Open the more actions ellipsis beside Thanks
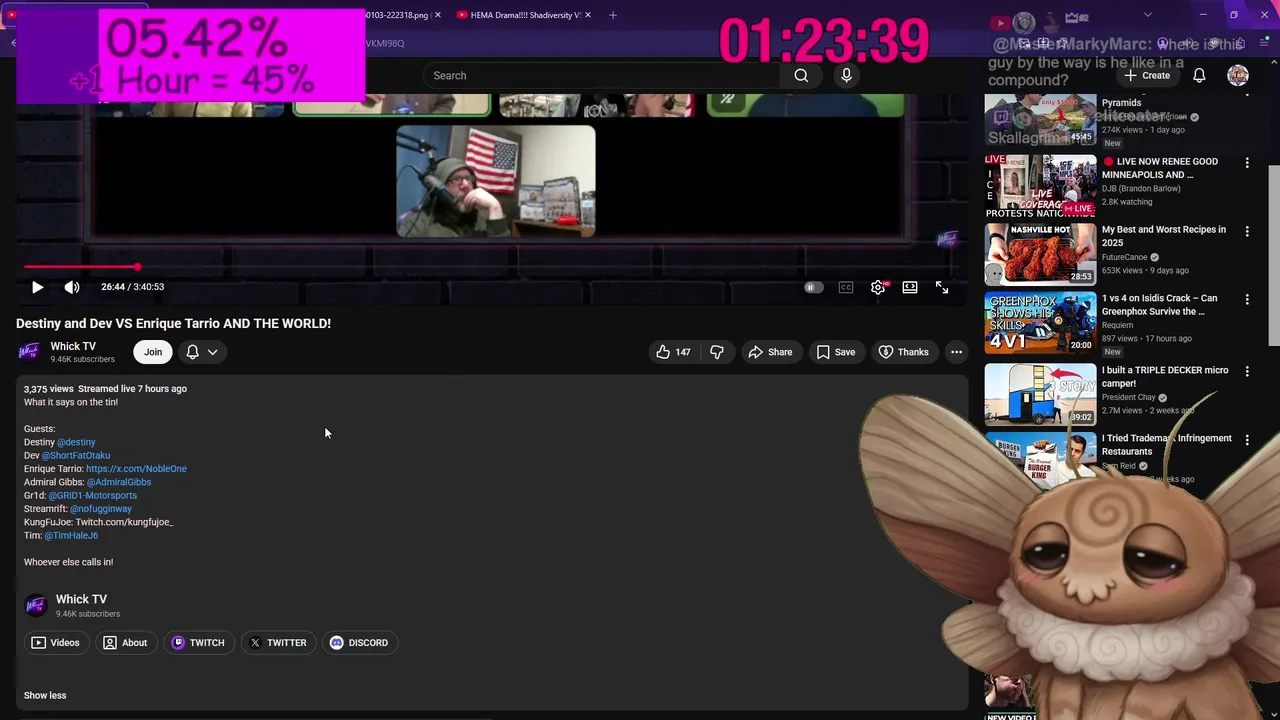 (x=956, y=352)
